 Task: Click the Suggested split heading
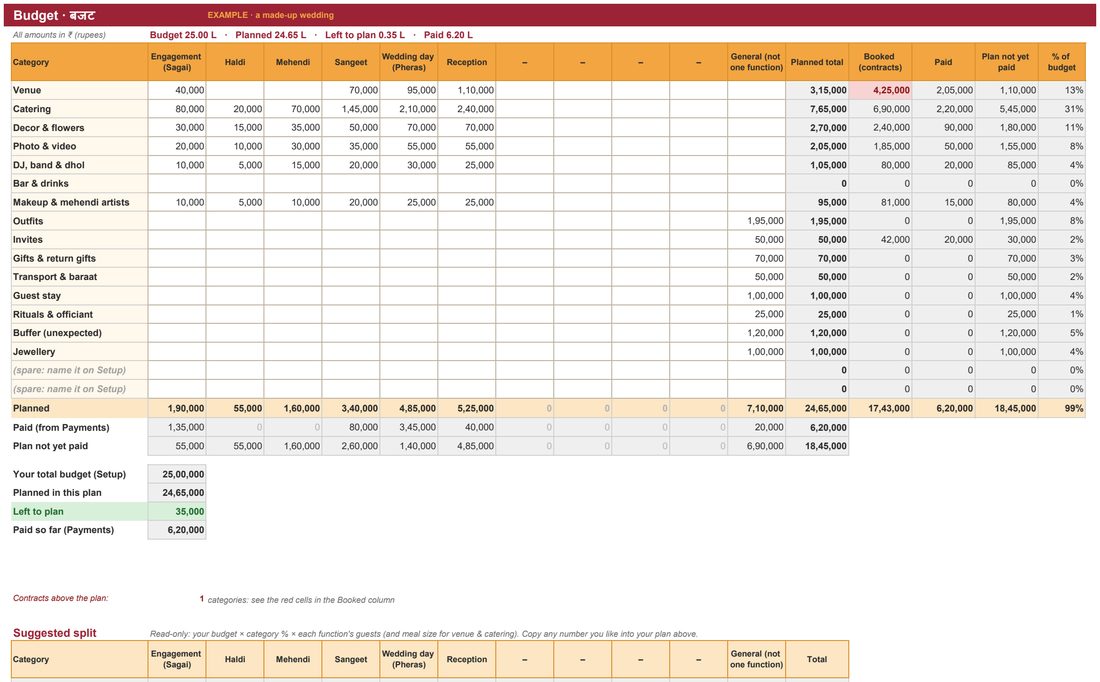pyautogui.click(x=55, y=633)
